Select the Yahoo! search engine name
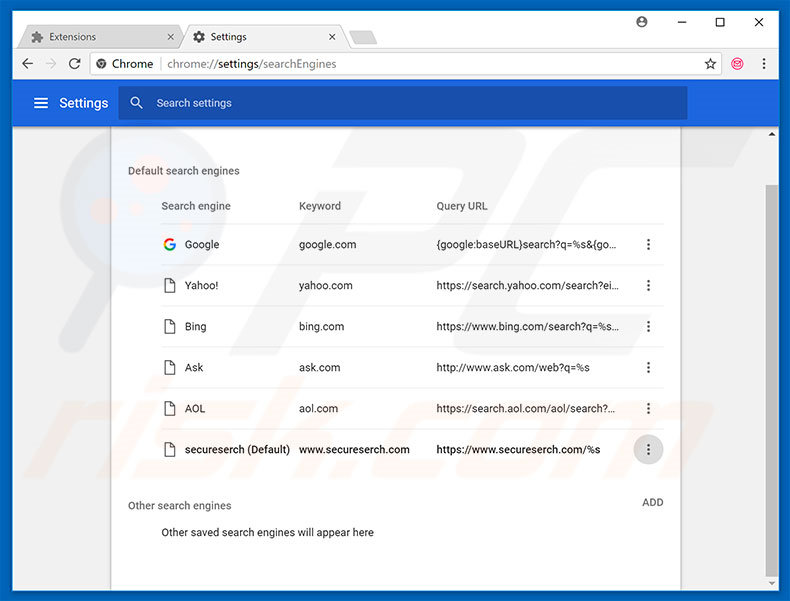 (x=201, y=286)
